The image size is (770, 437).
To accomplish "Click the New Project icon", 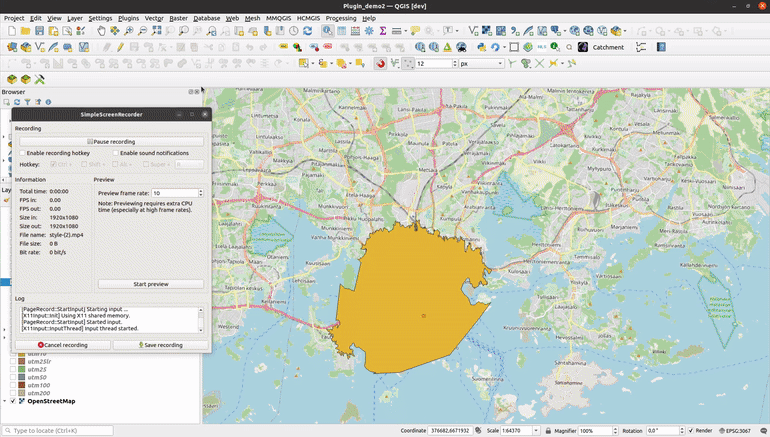I will click(x=12, y=31).
